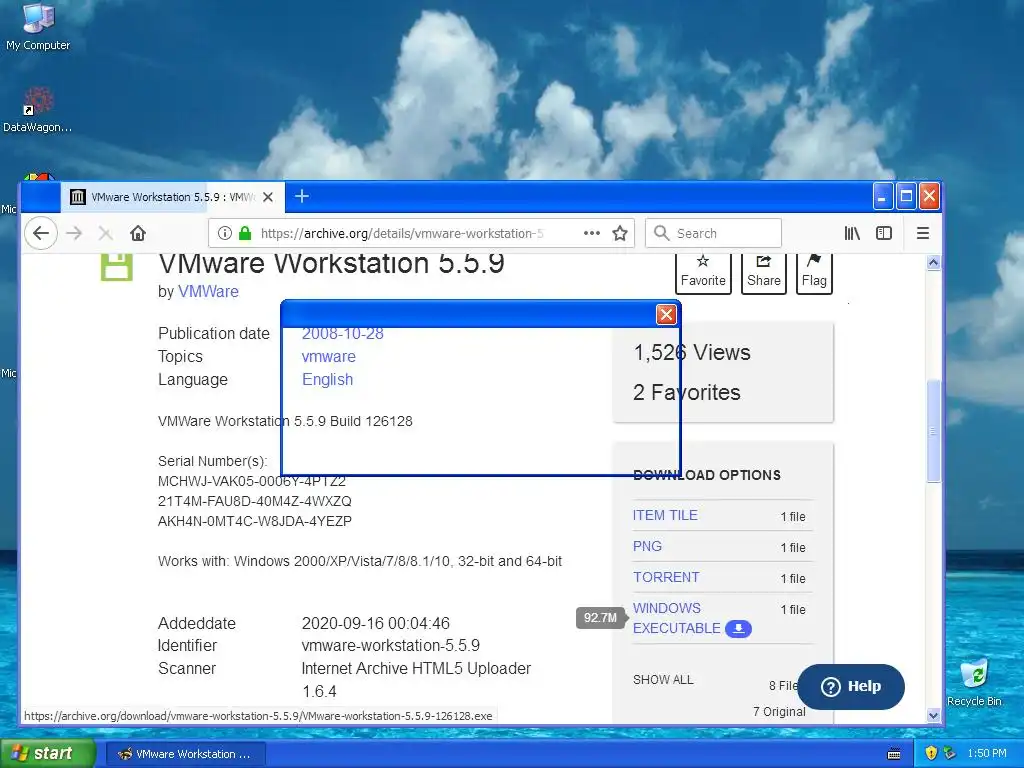
Task: Click the Forward arrow in the browser toolbar
Action: [74, 233]
